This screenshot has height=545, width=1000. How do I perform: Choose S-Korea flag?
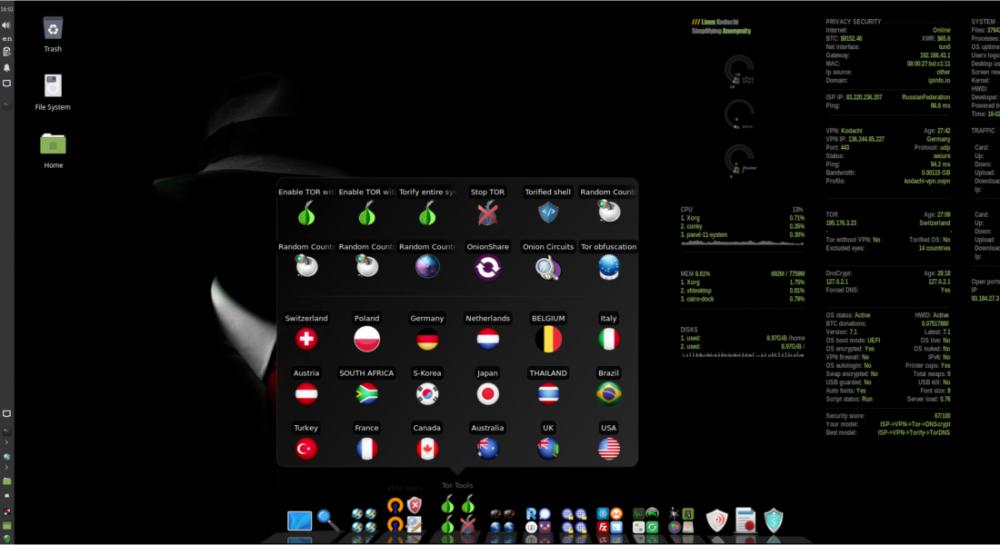pos(427,394)
